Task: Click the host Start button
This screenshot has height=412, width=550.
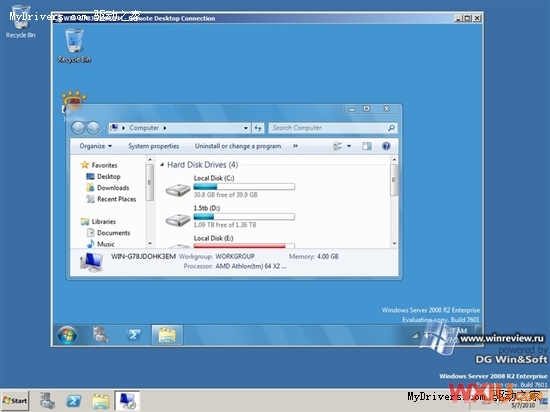Action: click(x=15, y=400)
